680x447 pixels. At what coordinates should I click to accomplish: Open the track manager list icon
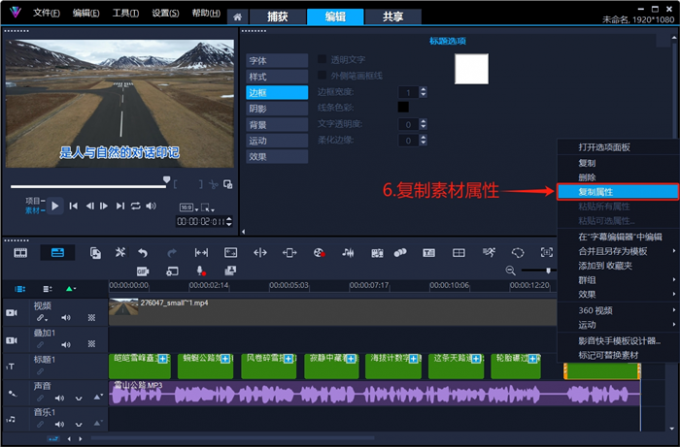(47, 289)
